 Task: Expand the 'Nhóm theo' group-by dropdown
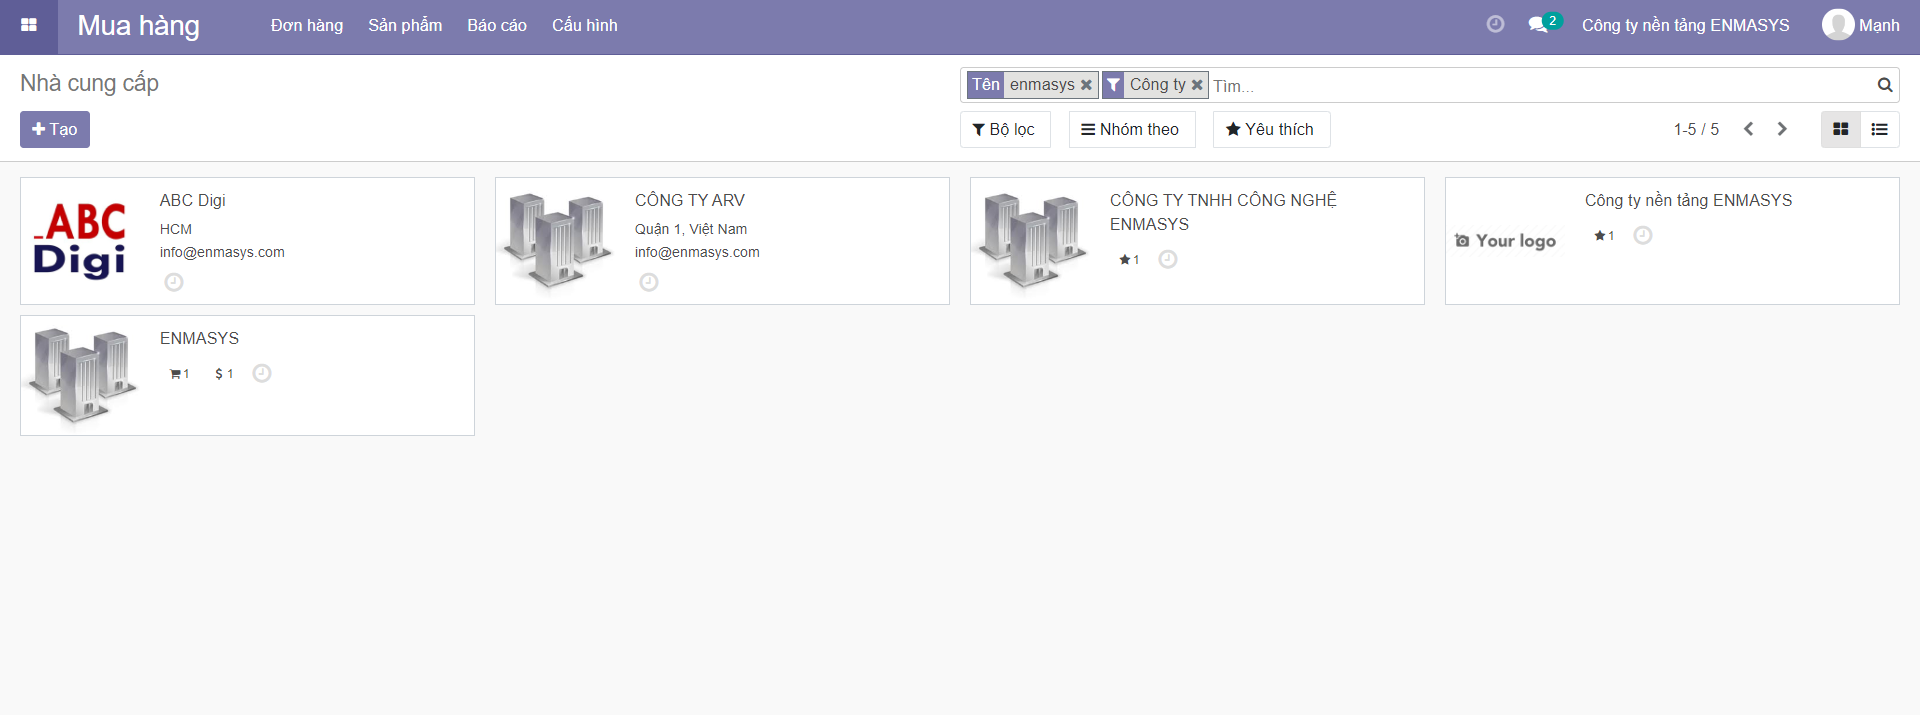[1131, 129]
